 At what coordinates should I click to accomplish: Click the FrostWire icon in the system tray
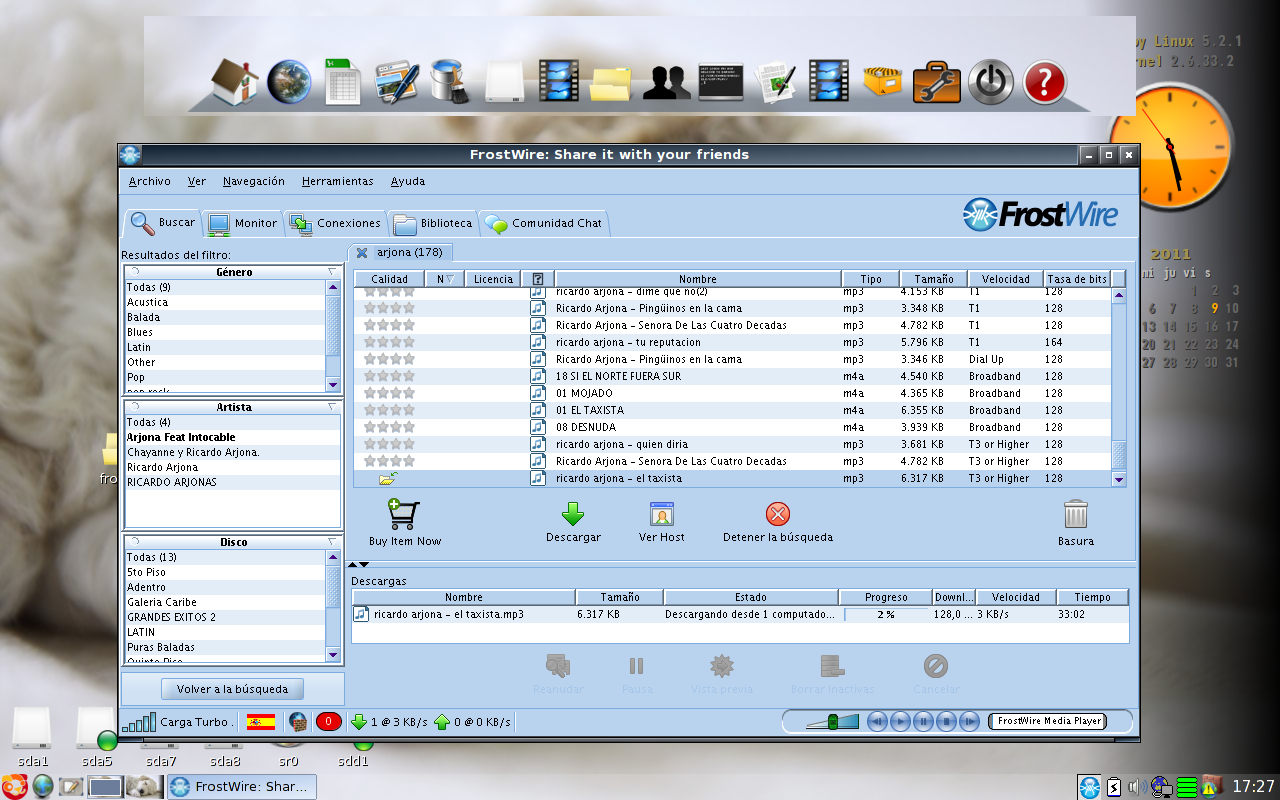[1090, 787]
